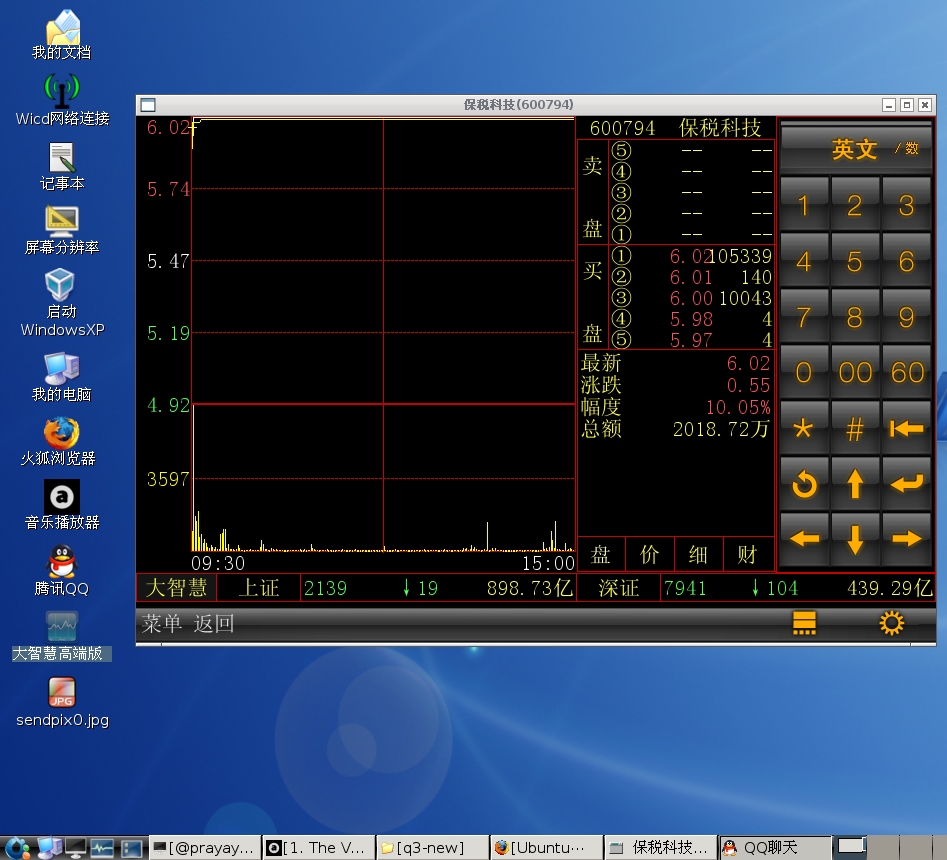Click the 启动 WindowsXP desktop icon
This screenshot has width=947, height=860.
(62, 303)
